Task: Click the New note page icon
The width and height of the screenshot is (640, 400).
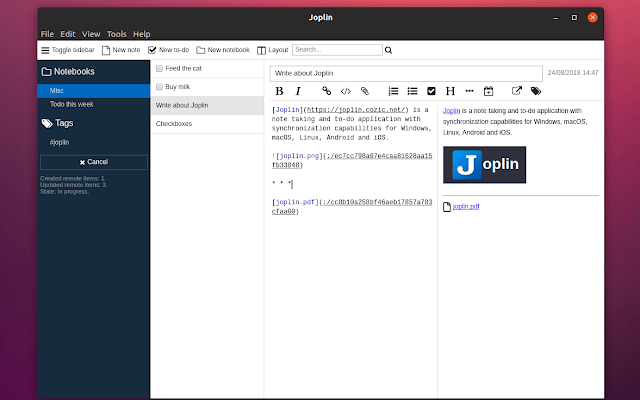Action: [106, 50]
